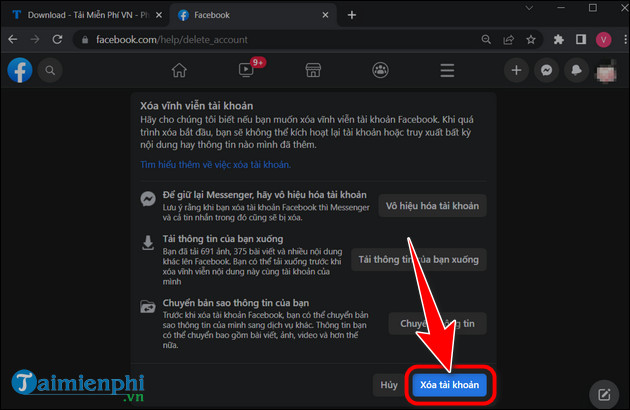
Task: Click the folder transfer icon beside Chuyển bản sao
Action: tap(148, 307)
